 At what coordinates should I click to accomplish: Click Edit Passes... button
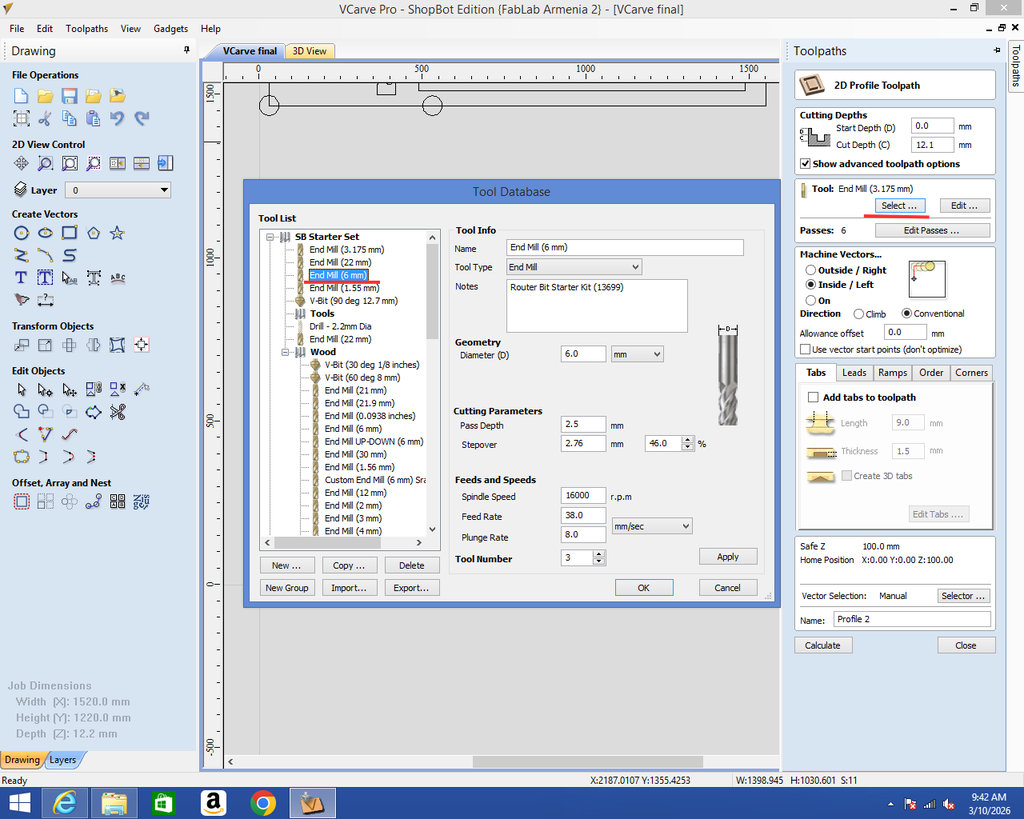pyautogui.click(x=931, y=231)
